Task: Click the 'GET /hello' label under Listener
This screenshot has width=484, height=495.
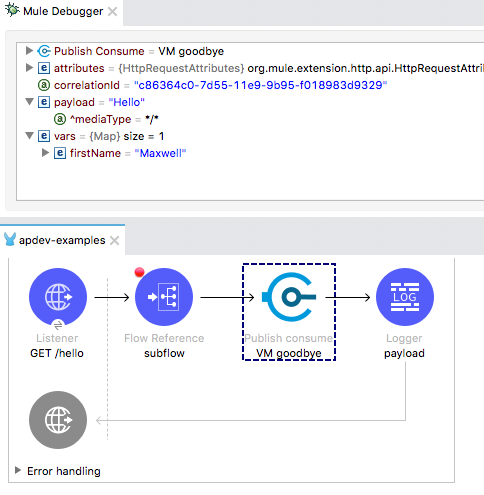Action: pyautogui.click(x=57, y=353)
